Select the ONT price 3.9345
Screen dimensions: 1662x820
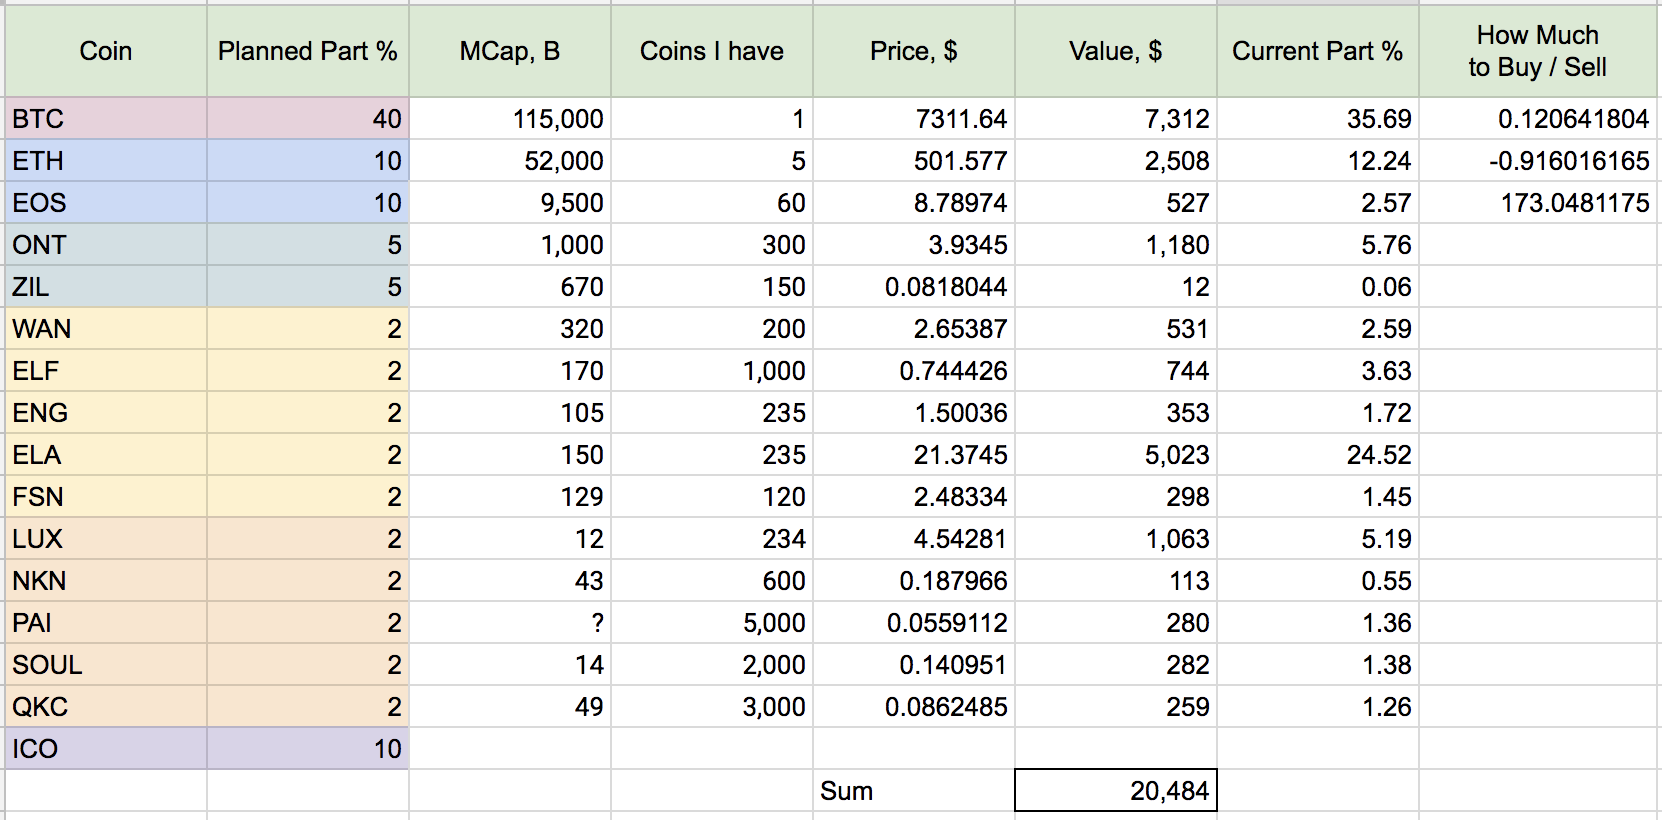pyautogui.click(x=914, y=245)
